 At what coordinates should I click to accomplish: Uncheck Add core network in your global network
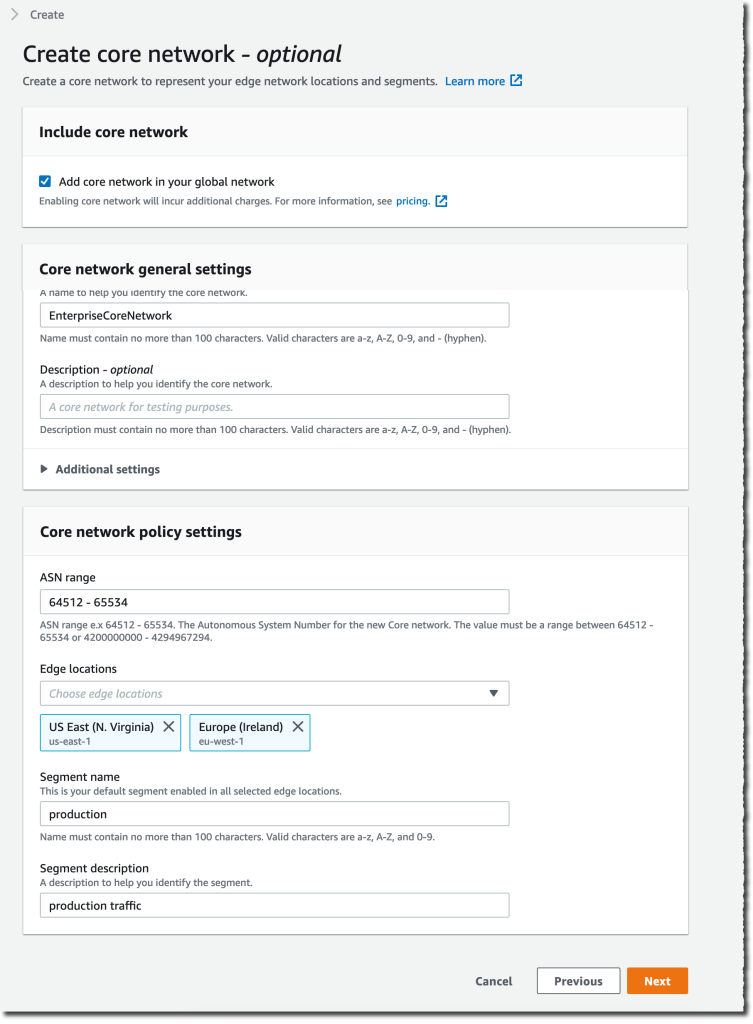pos(44,180)
